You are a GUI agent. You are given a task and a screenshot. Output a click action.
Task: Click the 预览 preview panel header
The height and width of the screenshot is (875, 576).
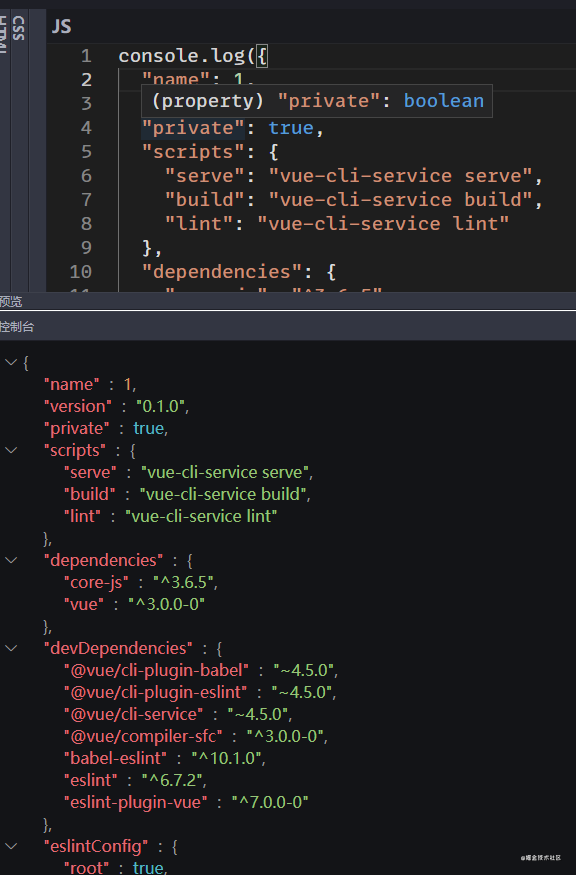[11, 302]
